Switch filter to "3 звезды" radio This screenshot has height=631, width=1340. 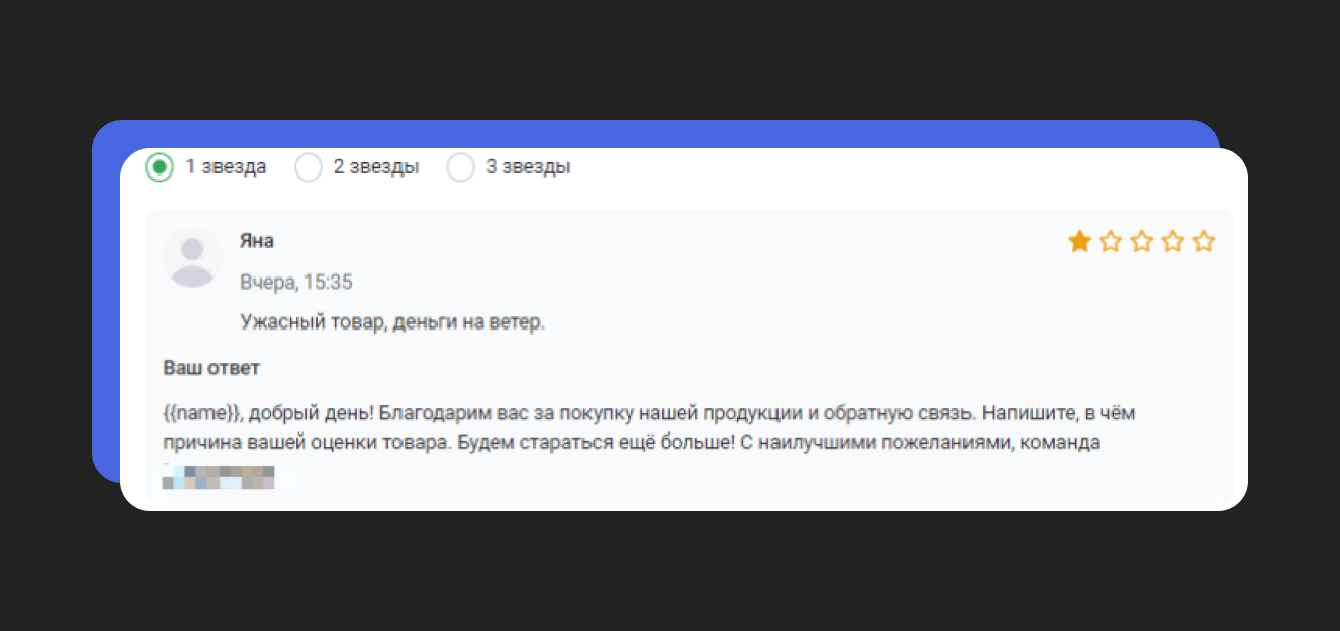click(460, 167)
